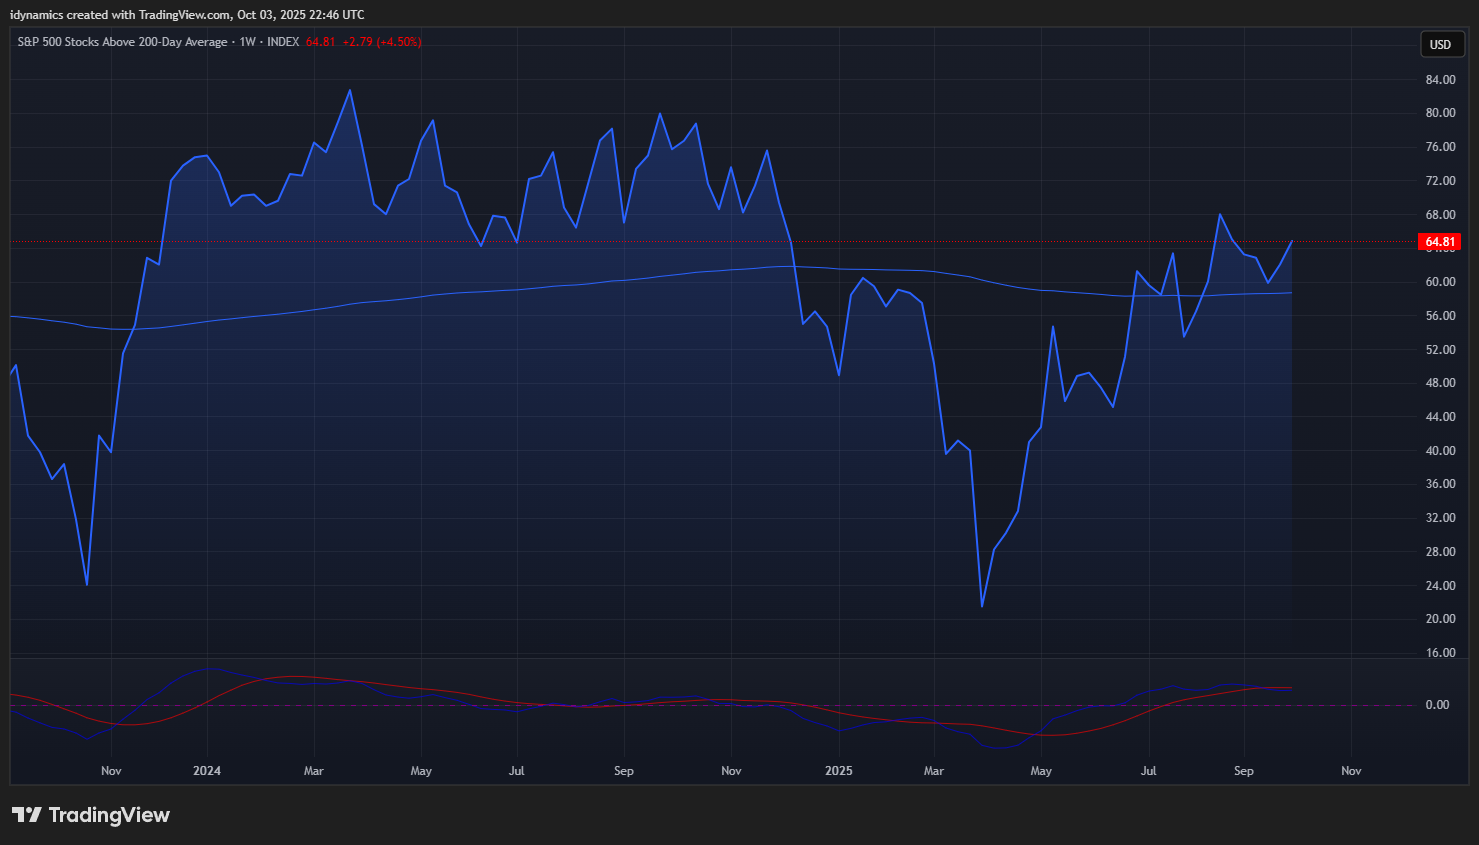Screen dimensions: 1479x845
Task: Open TradingView wordmark link at bottom
Action: pyautogui.click(x=109, y=815)
